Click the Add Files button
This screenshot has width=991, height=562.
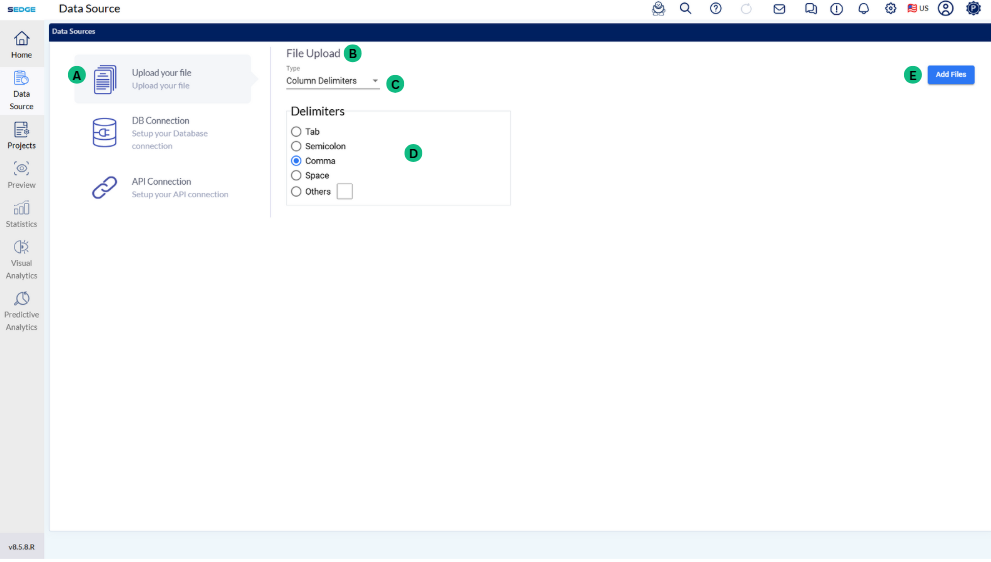click(950, 74)
